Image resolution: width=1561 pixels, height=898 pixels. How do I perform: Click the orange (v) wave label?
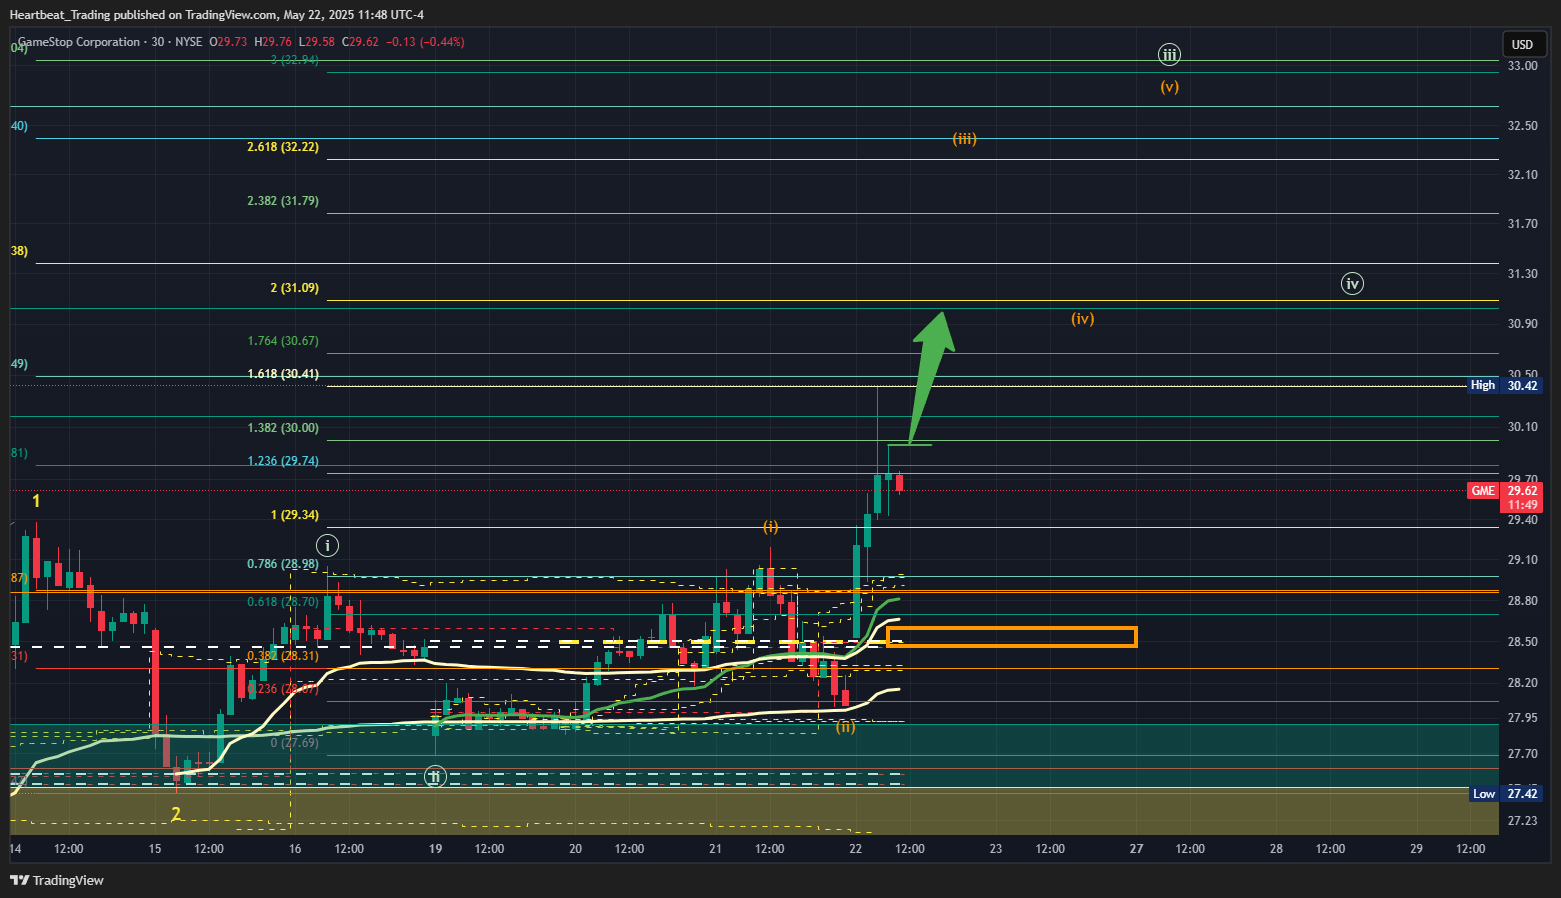click(1169, 87)
